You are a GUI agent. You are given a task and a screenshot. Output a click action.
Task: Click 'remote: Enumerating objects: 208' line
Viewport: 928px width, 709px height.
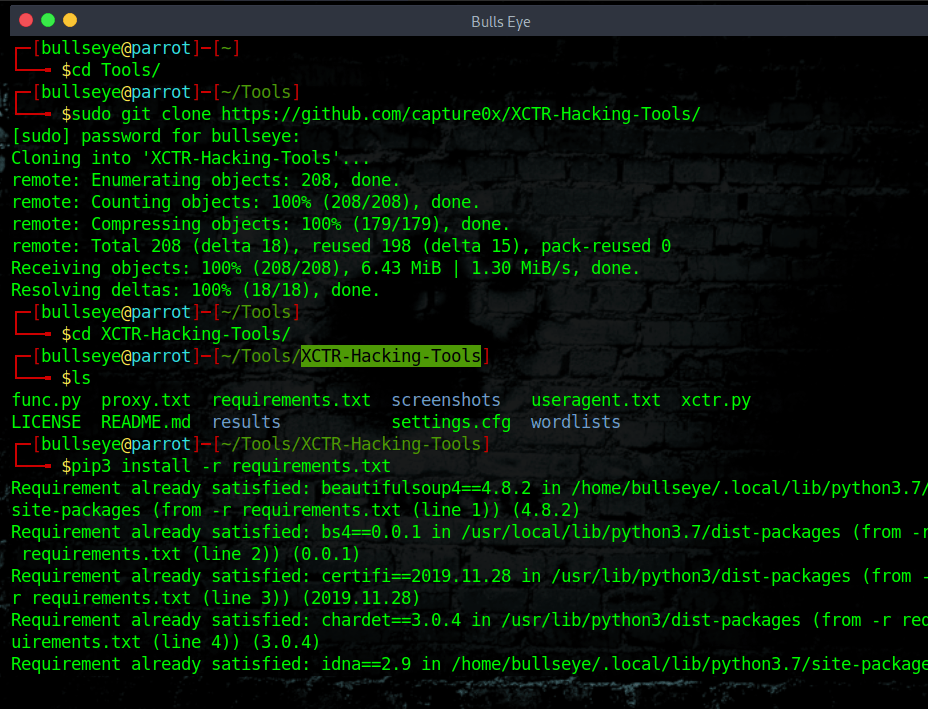click(205, 180)
